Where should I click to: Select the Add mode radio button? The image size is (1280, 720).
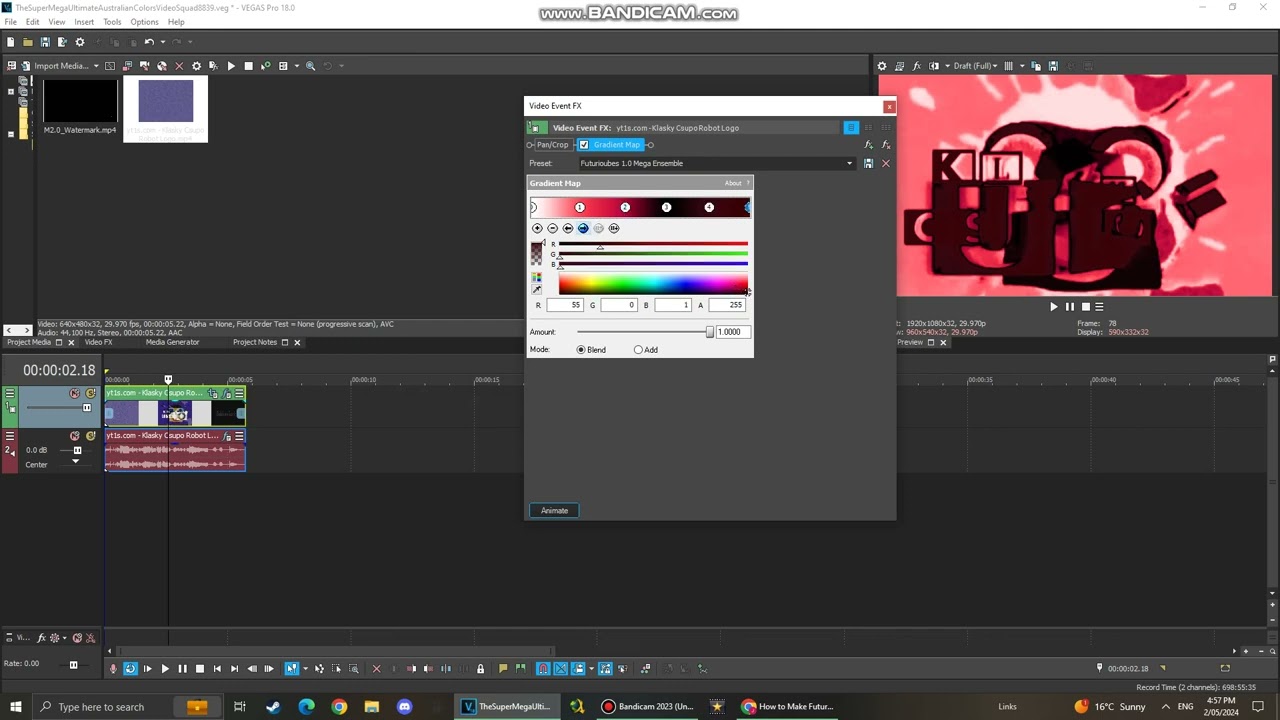[x=638, y=350]
